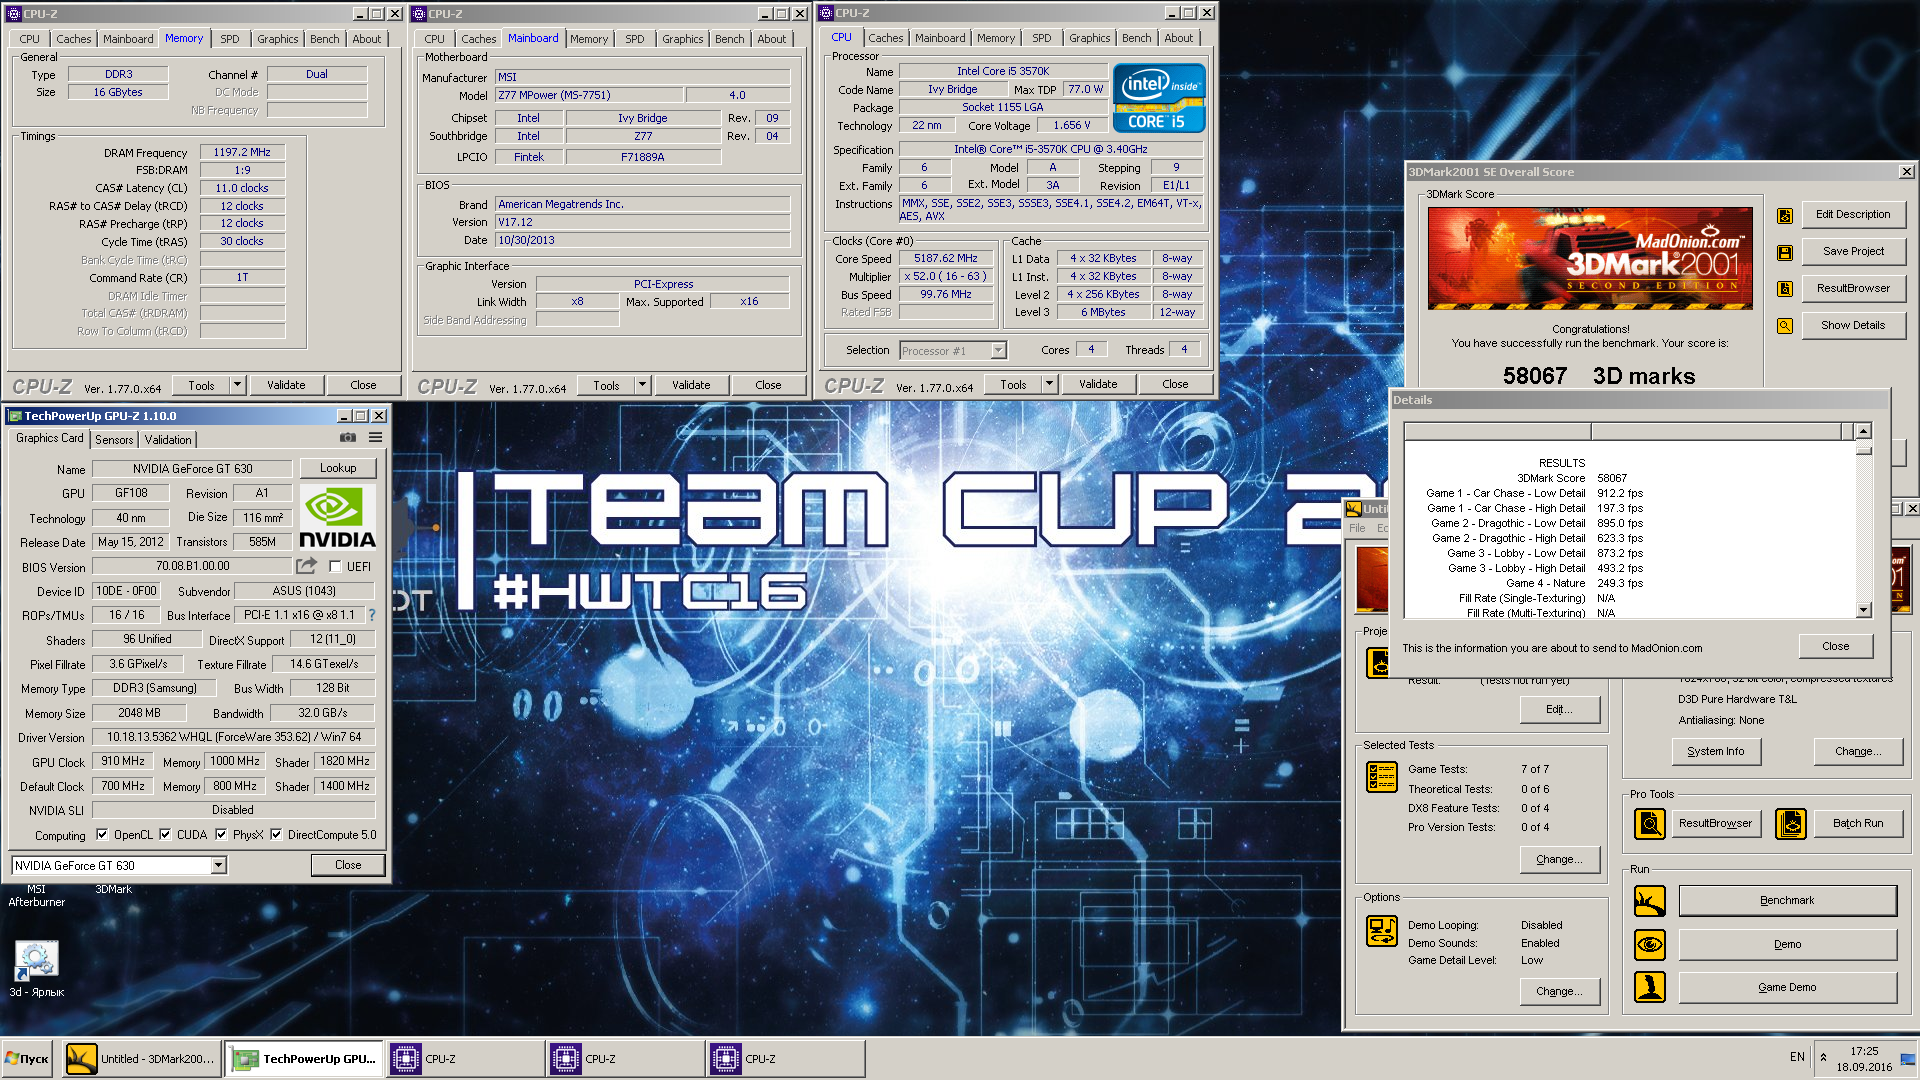Click the NVIDIA logo in GPU-Z
The image size is (1920, 1080).
(x=338, y=518)
